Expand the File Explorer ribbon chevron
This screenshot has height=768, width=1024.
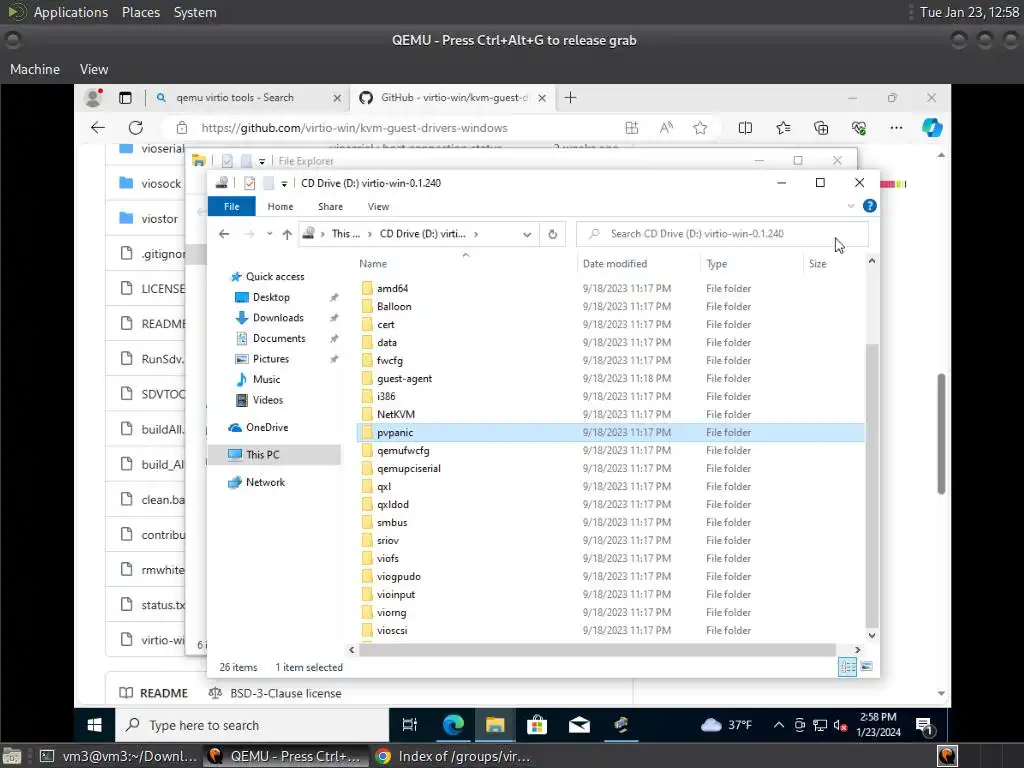[x=850, y=206]
